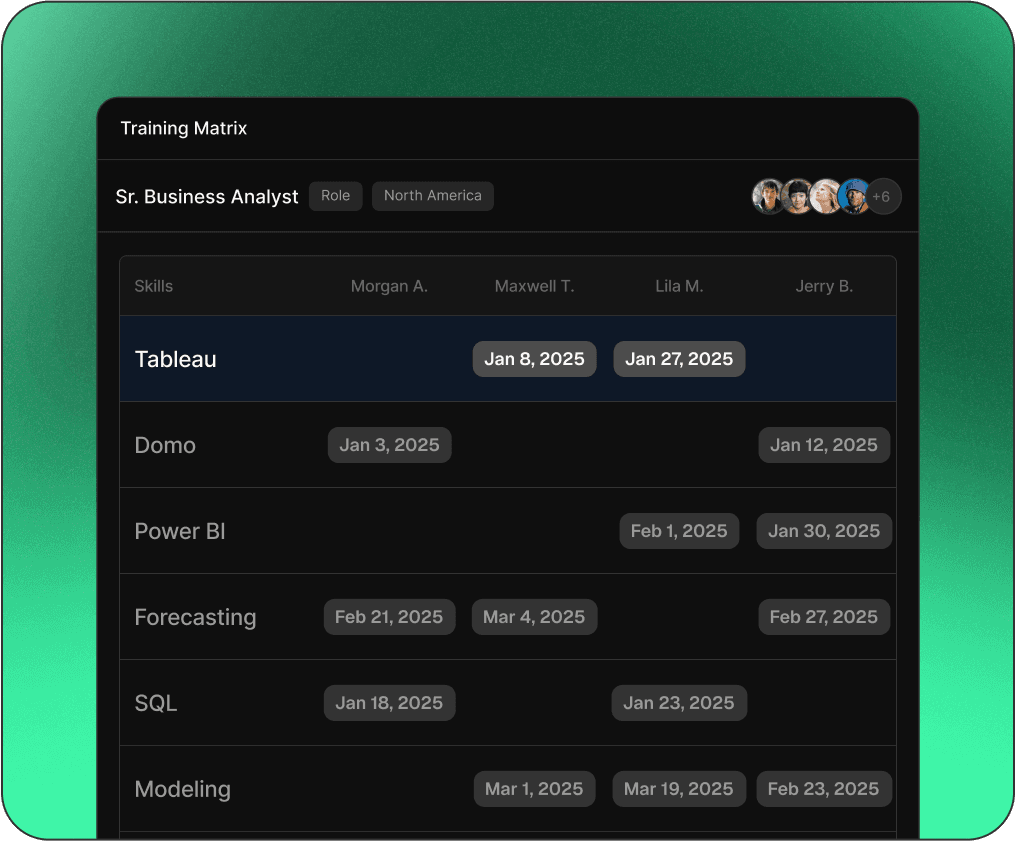This screenshot has height=841, width=1015.
Task: Click the Morgan A. column header
Action: (x=389, y=286)
